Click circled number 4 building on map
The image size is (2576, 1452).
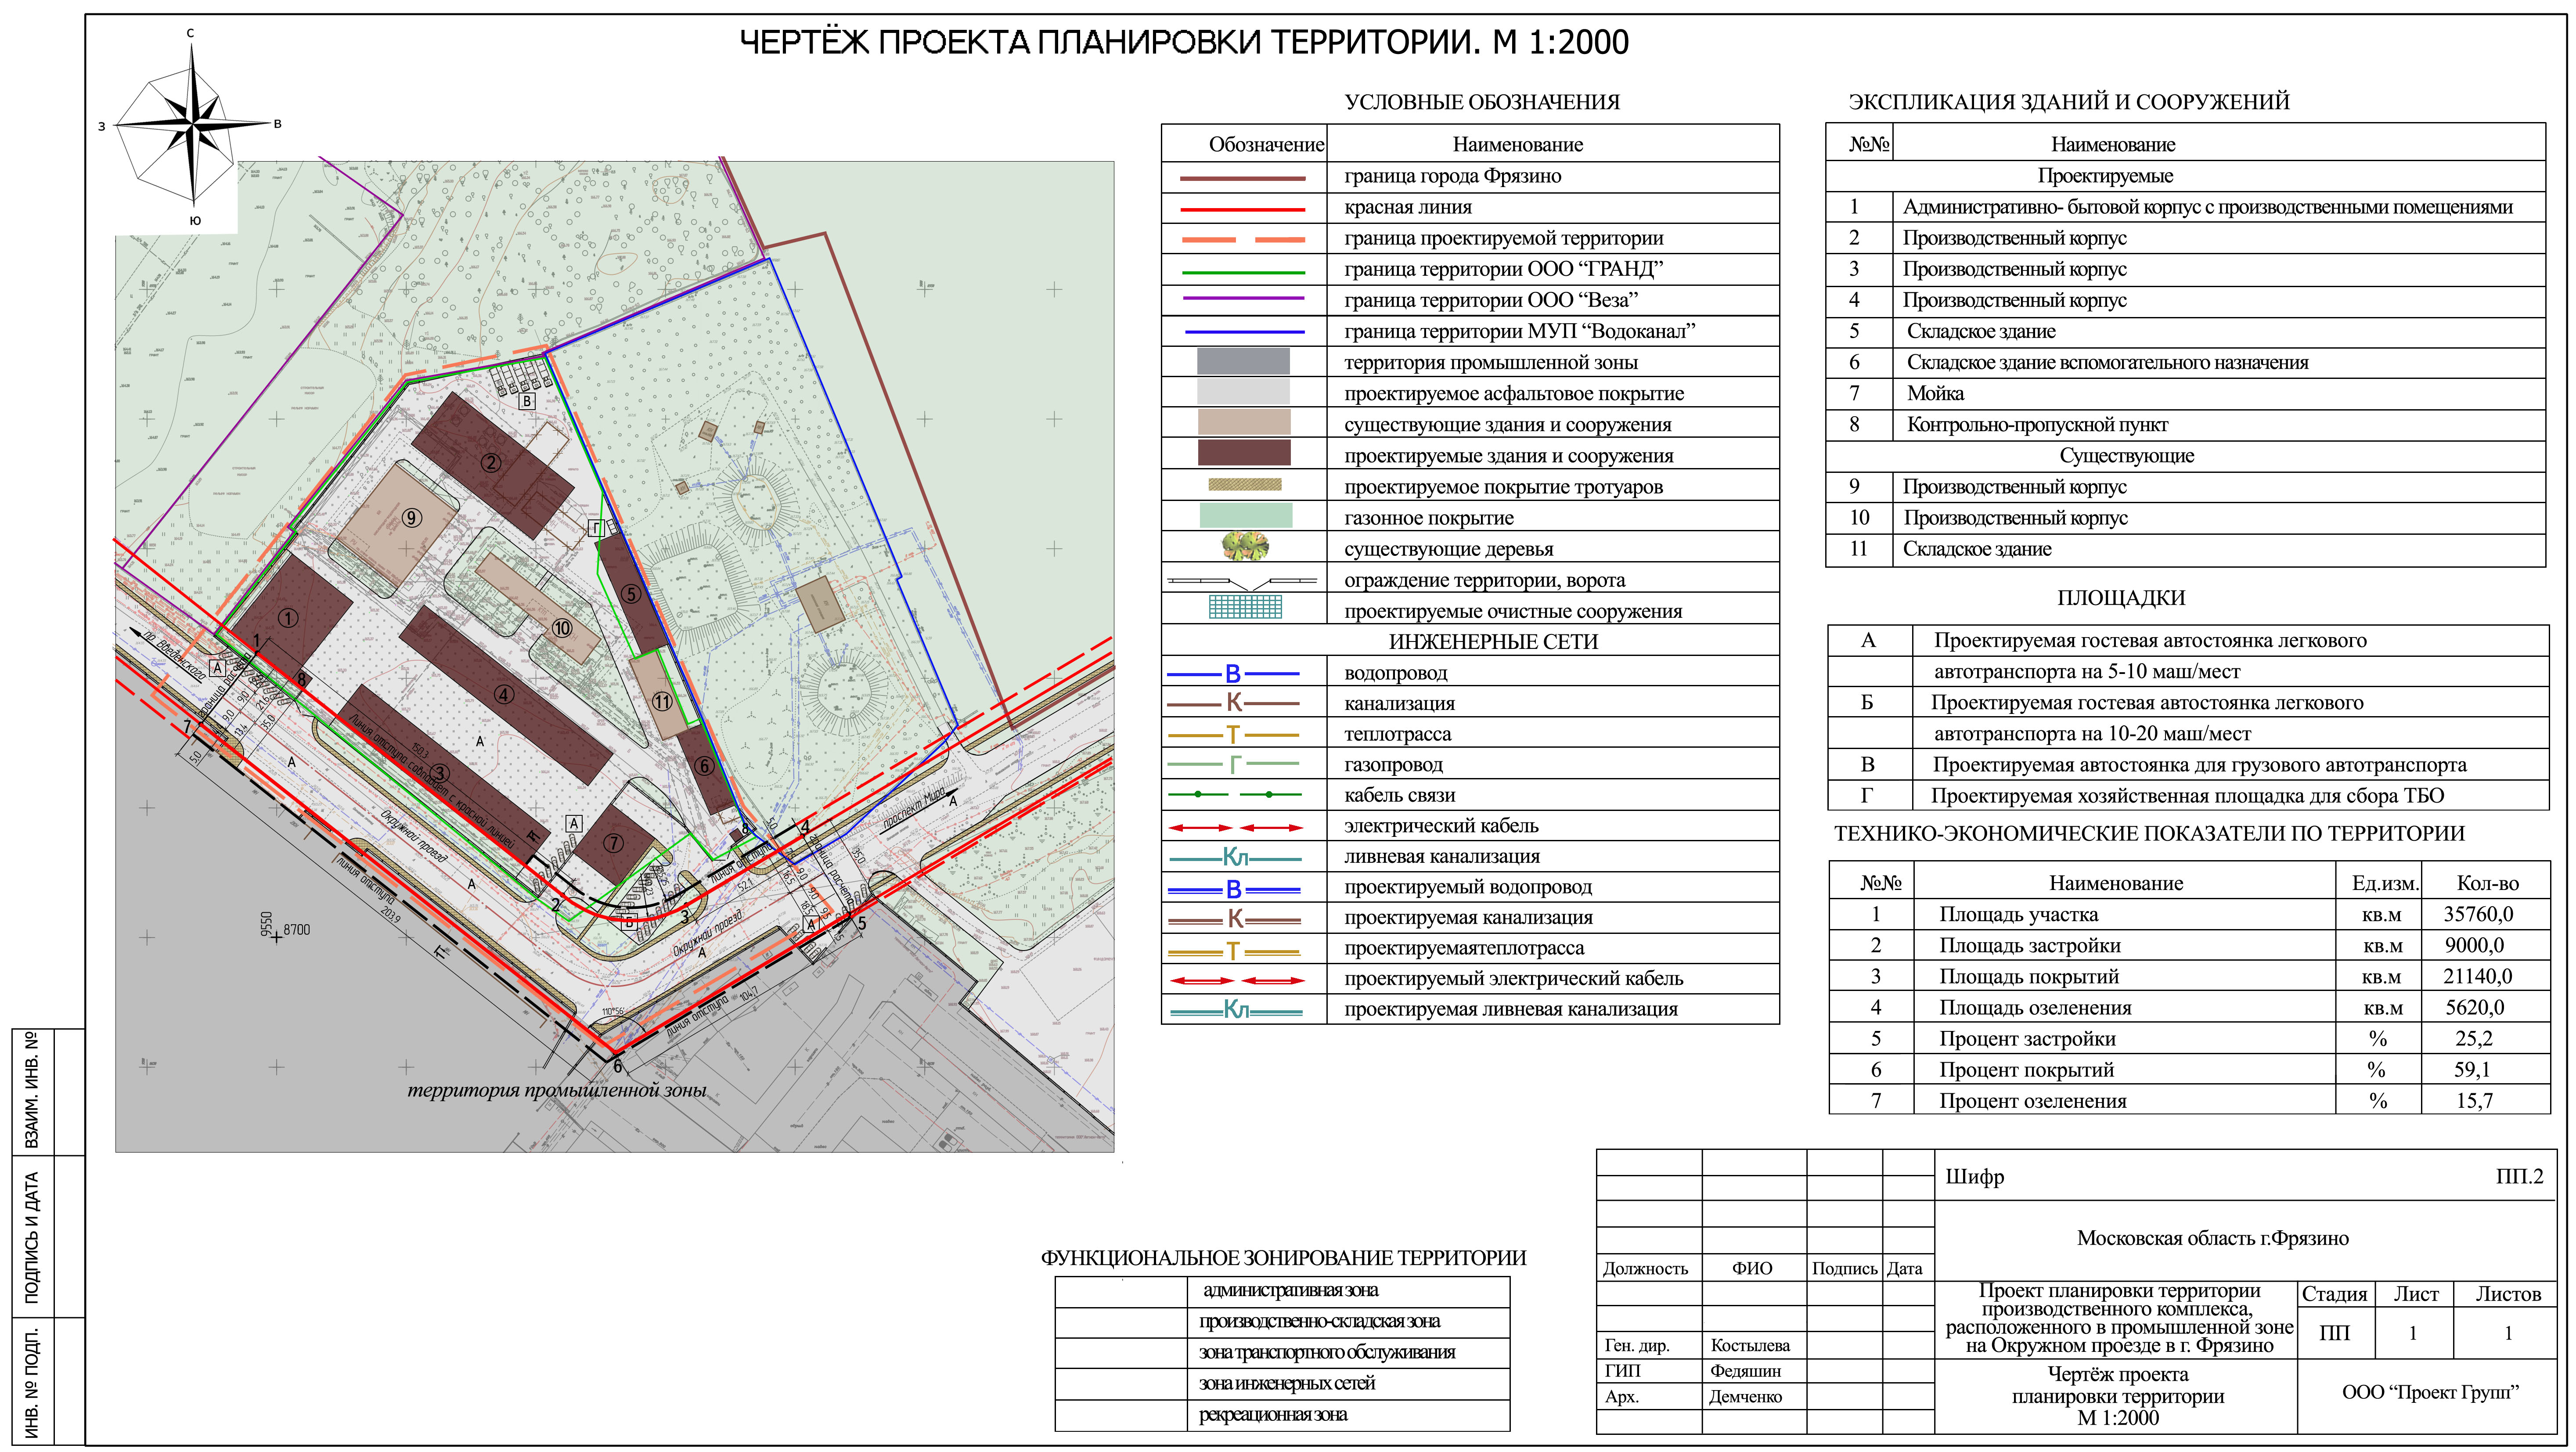tap(503, 695)
